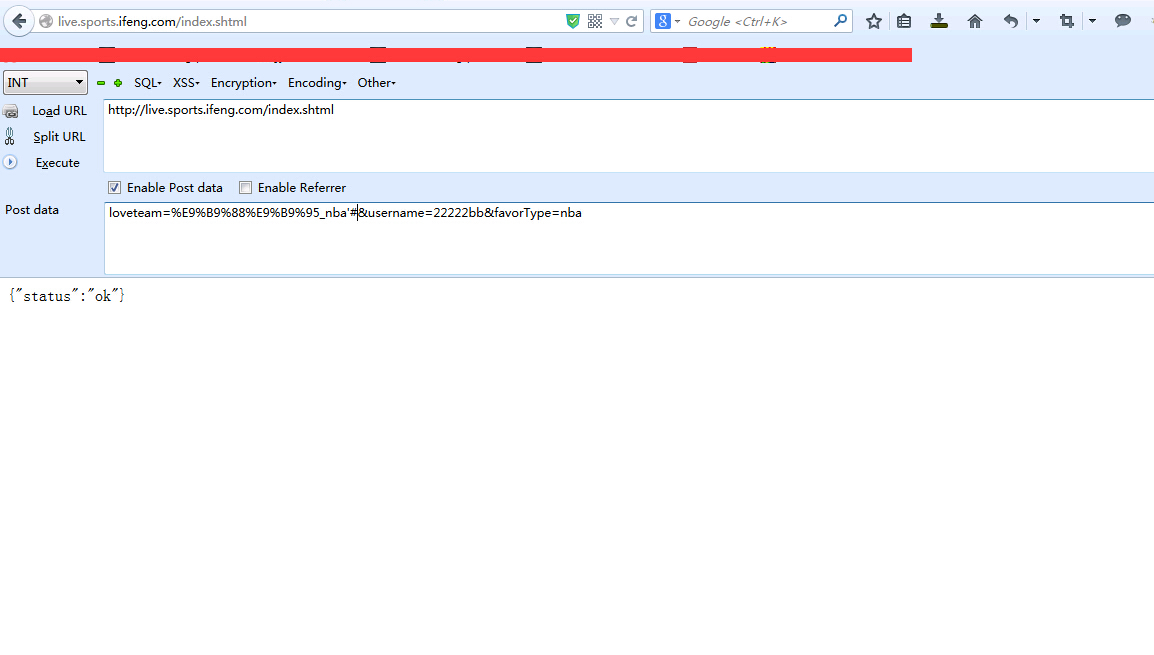The image size is (1154, 655).
Task: Click the magnifier search icon
Action: click(840, 21)
